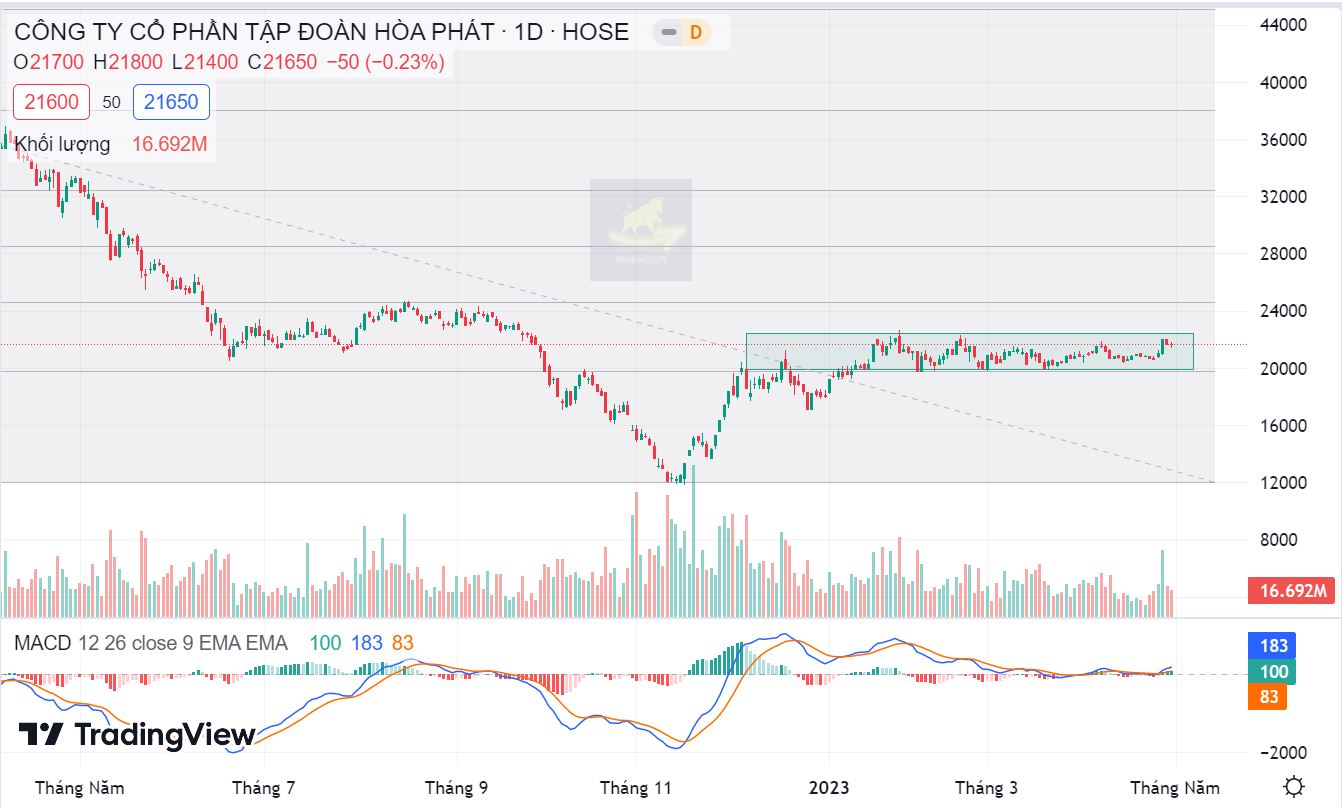The width and height of the screenshot is (1342, 807).
Task: Click the orange D delayed-data badge
Action: [696, 33]
